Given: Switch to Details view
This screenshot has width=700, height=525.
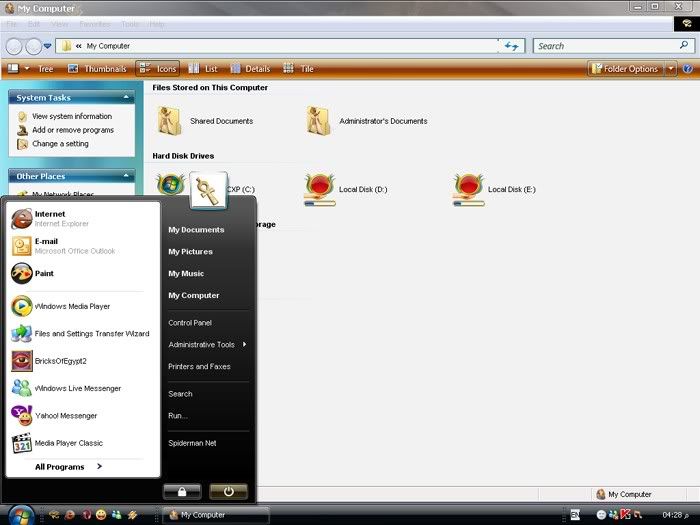Looking at the screenshot, I should pyautogui.click(x=250, y=69).
